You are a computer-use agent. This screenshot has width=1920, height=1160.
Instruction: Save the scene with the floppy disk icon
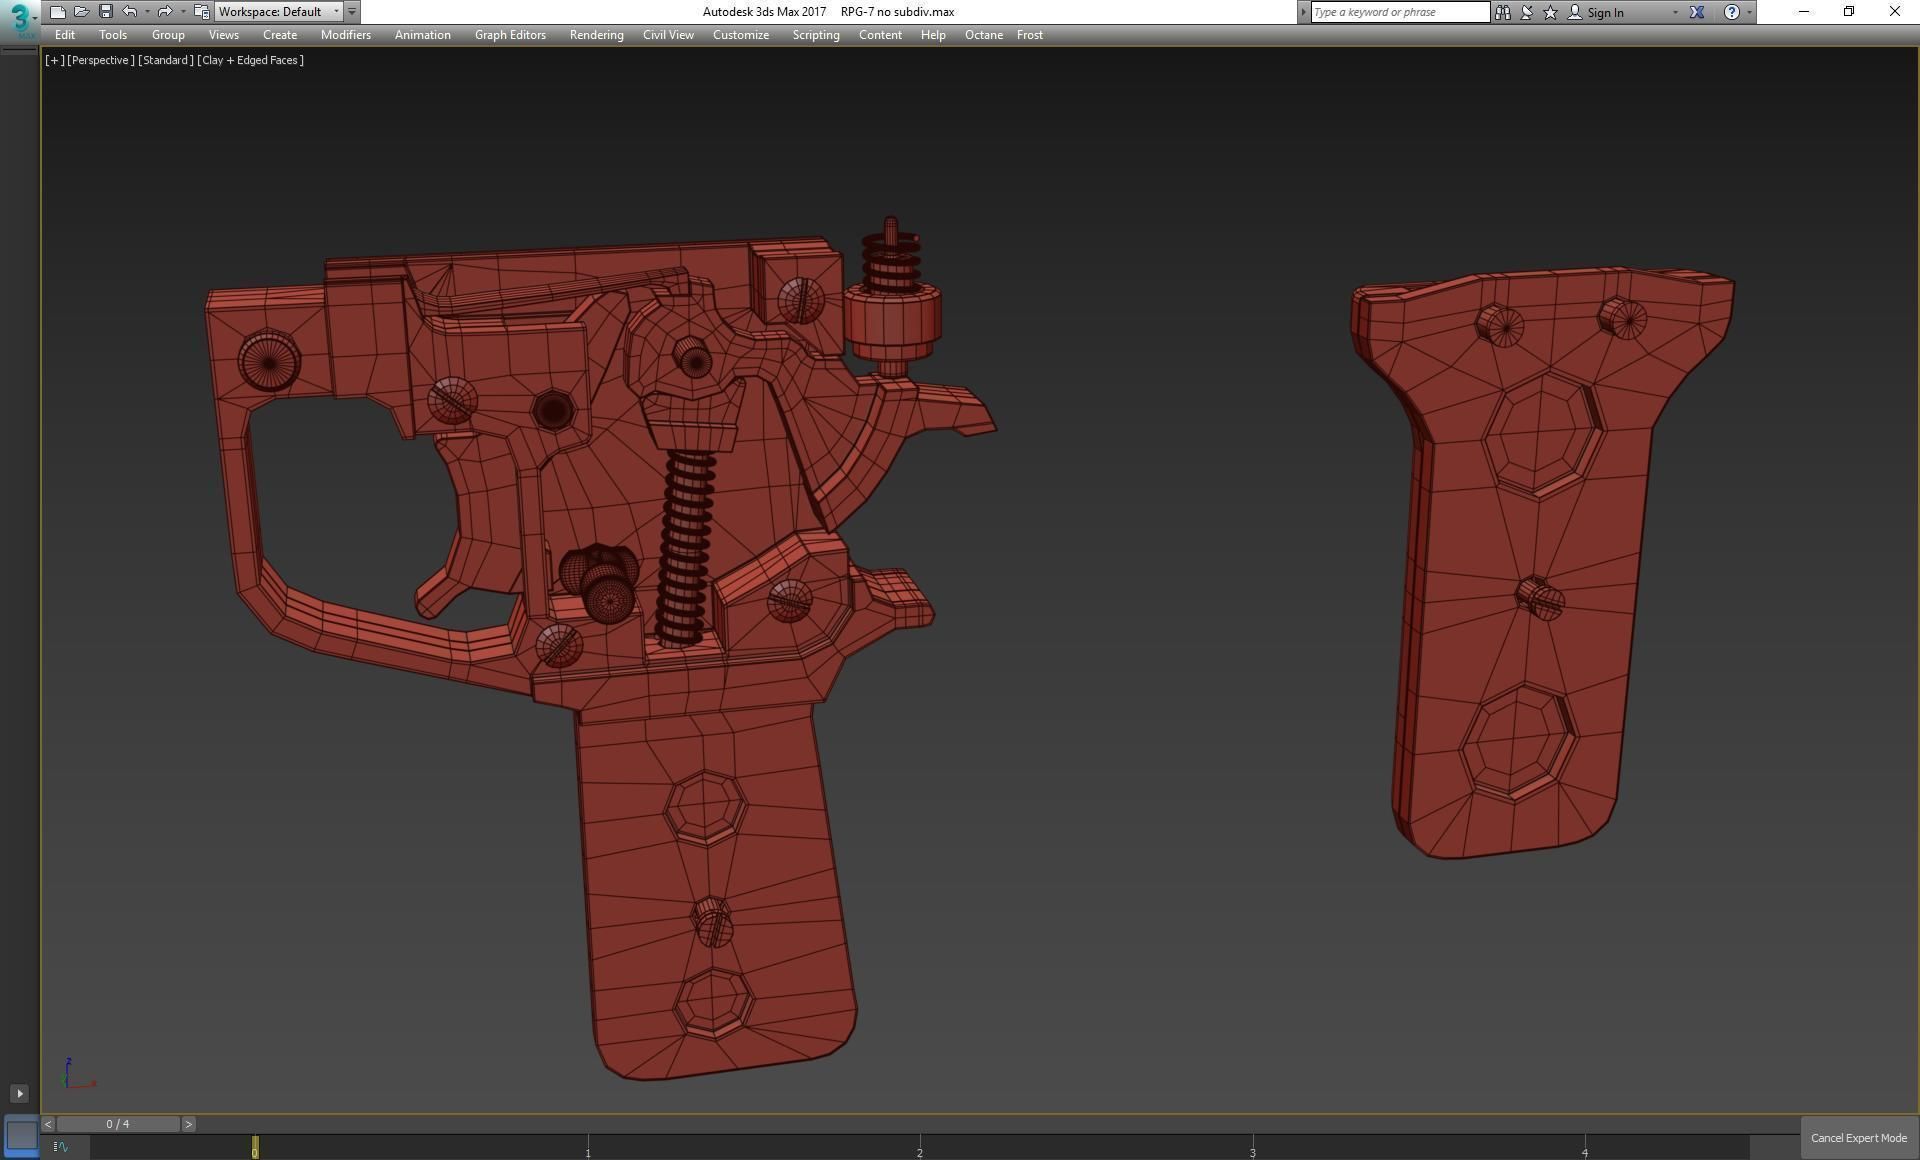(x=105, y=12)
